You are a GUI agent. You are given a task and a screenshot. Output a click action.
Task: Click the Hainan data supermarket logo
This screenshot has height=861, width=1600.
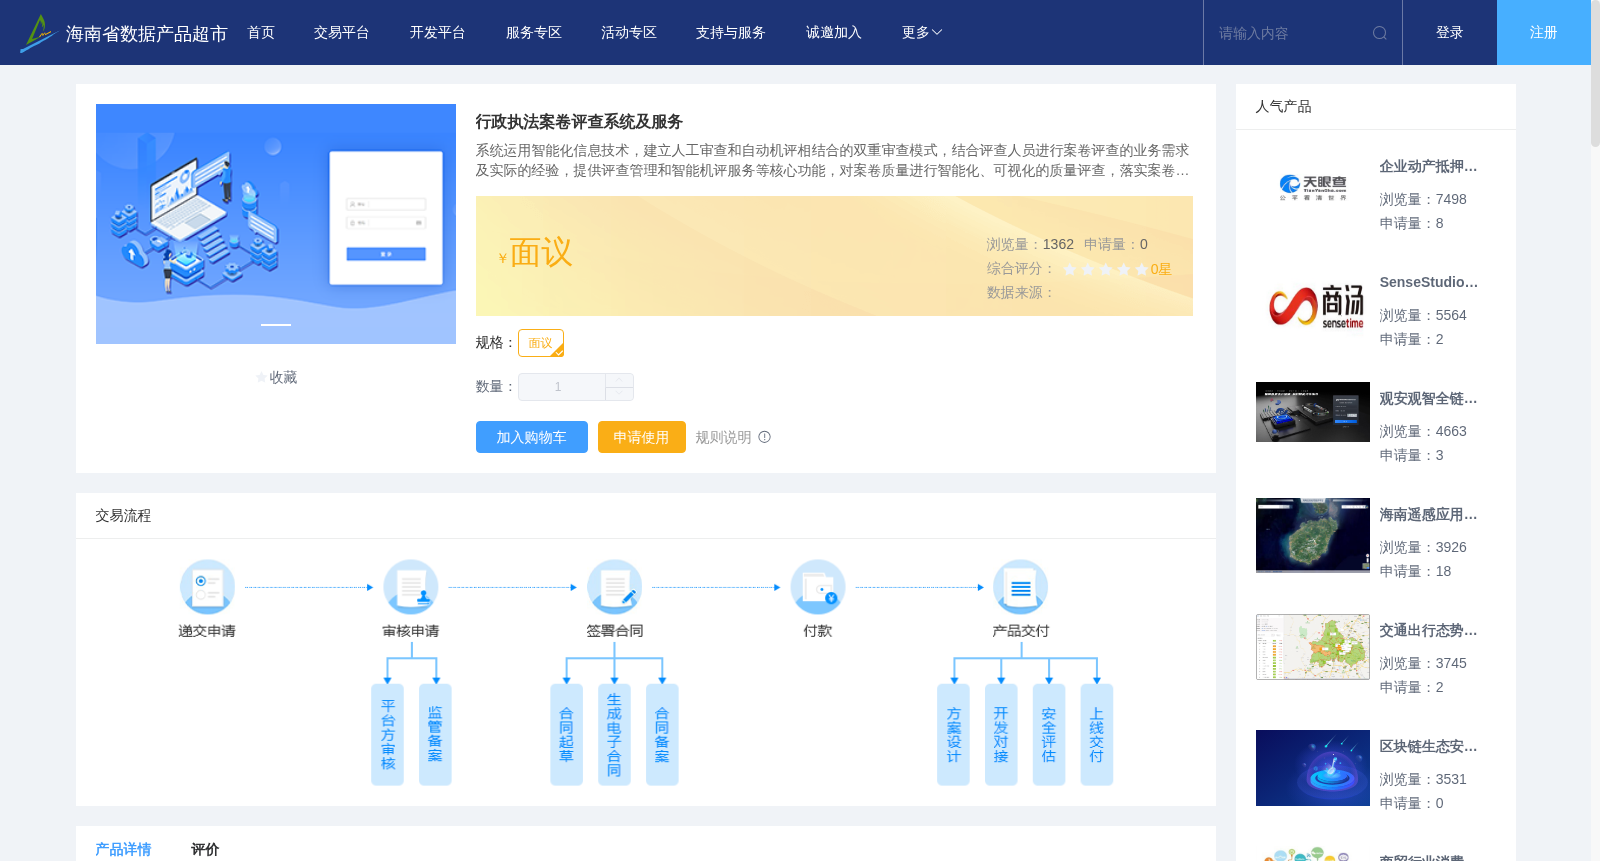coord(37,33)
